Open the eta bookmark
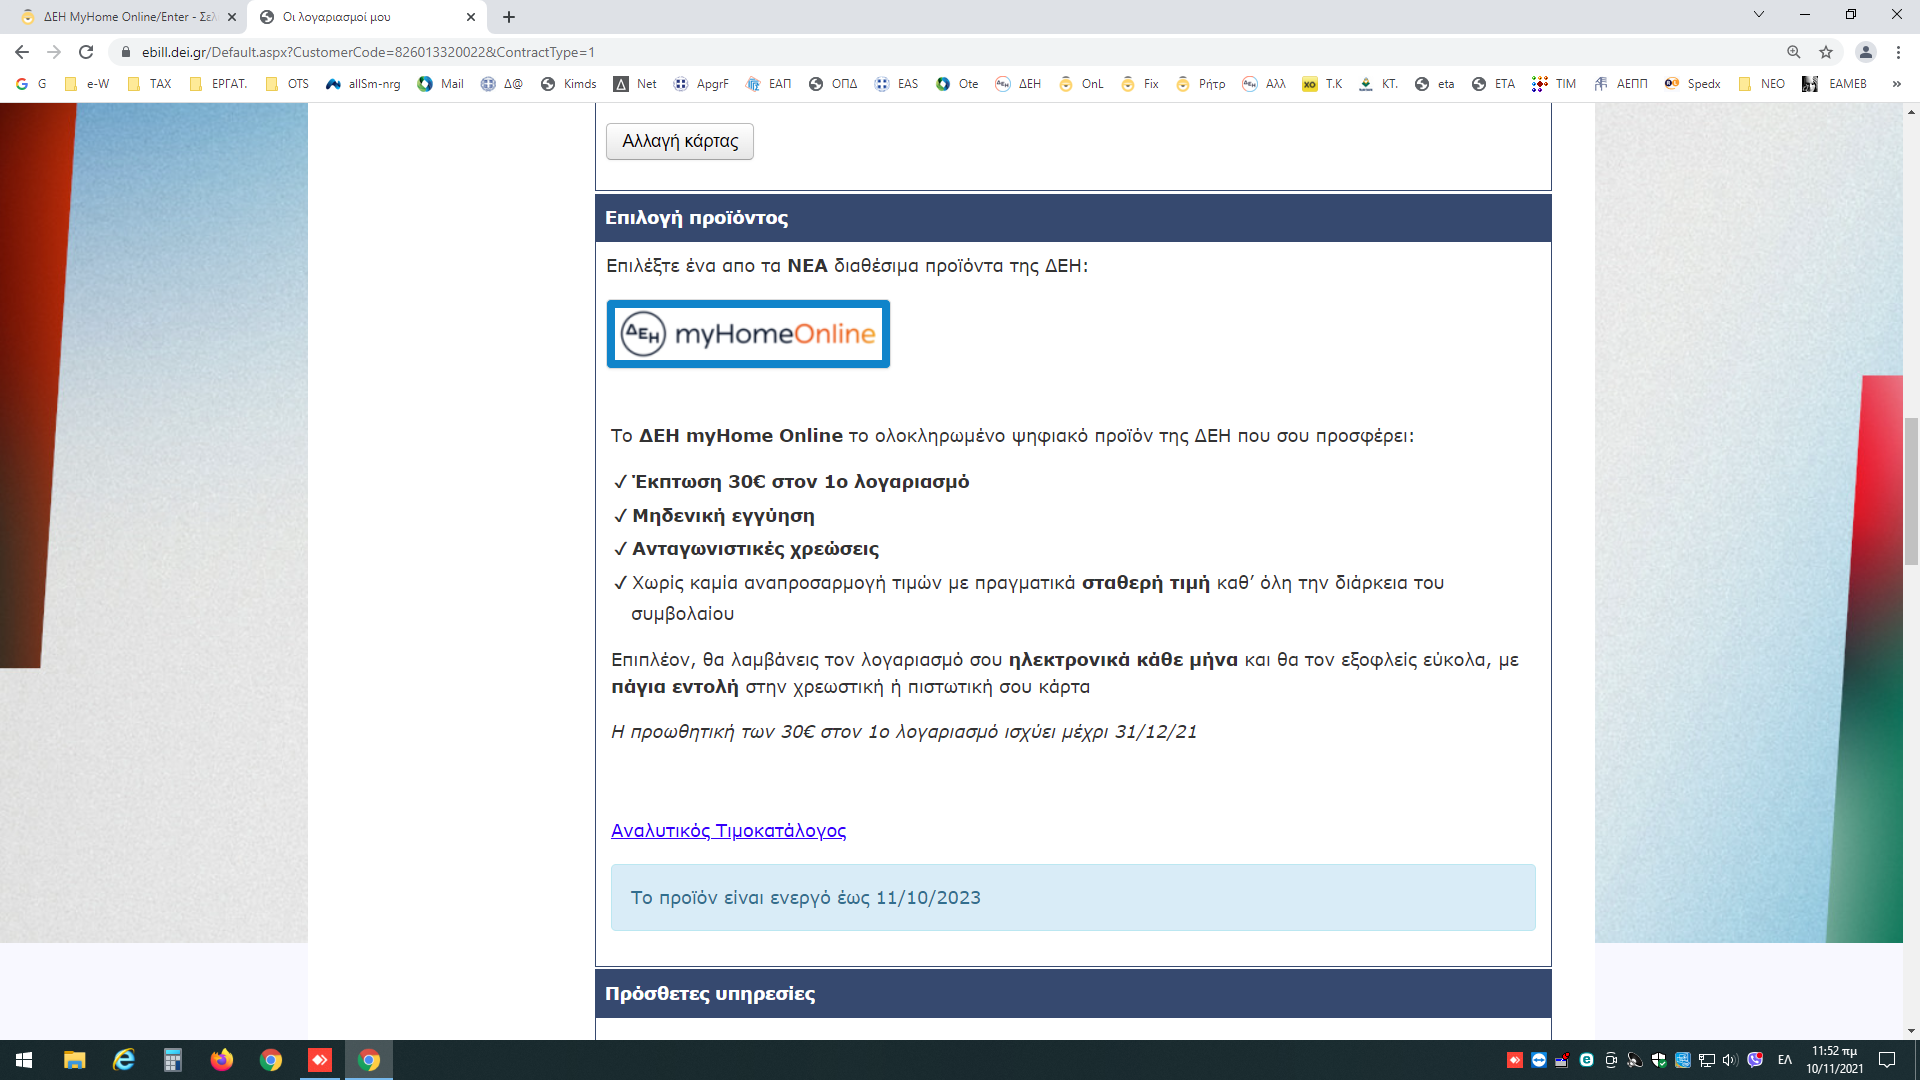The width and height of the screenshot is (1920, 1080). click(1434, 84)
